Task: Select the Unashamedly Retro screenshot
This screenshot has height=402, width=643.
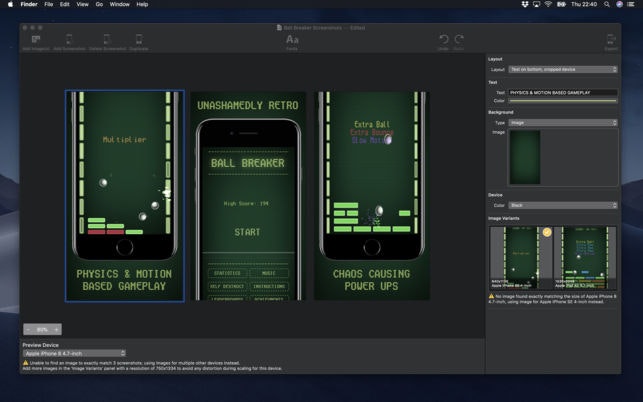Action: coord(248,196)
